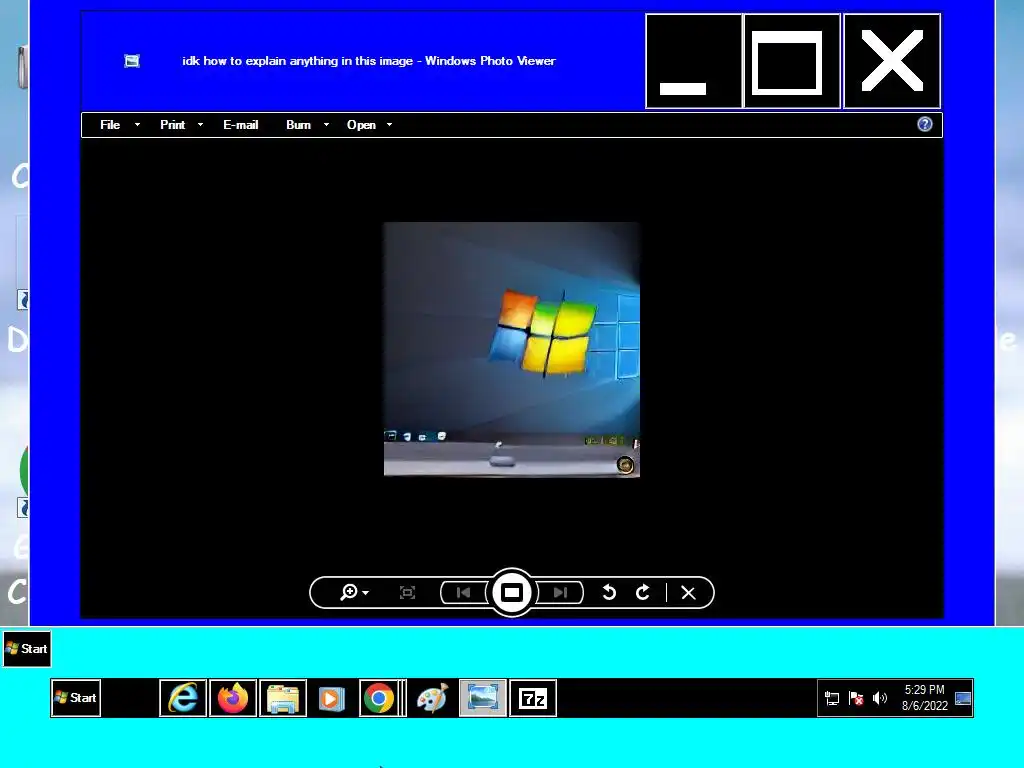1024x768 pixels.
Task: Open File Explorer from the taskbar
Action: pos(283,697)
